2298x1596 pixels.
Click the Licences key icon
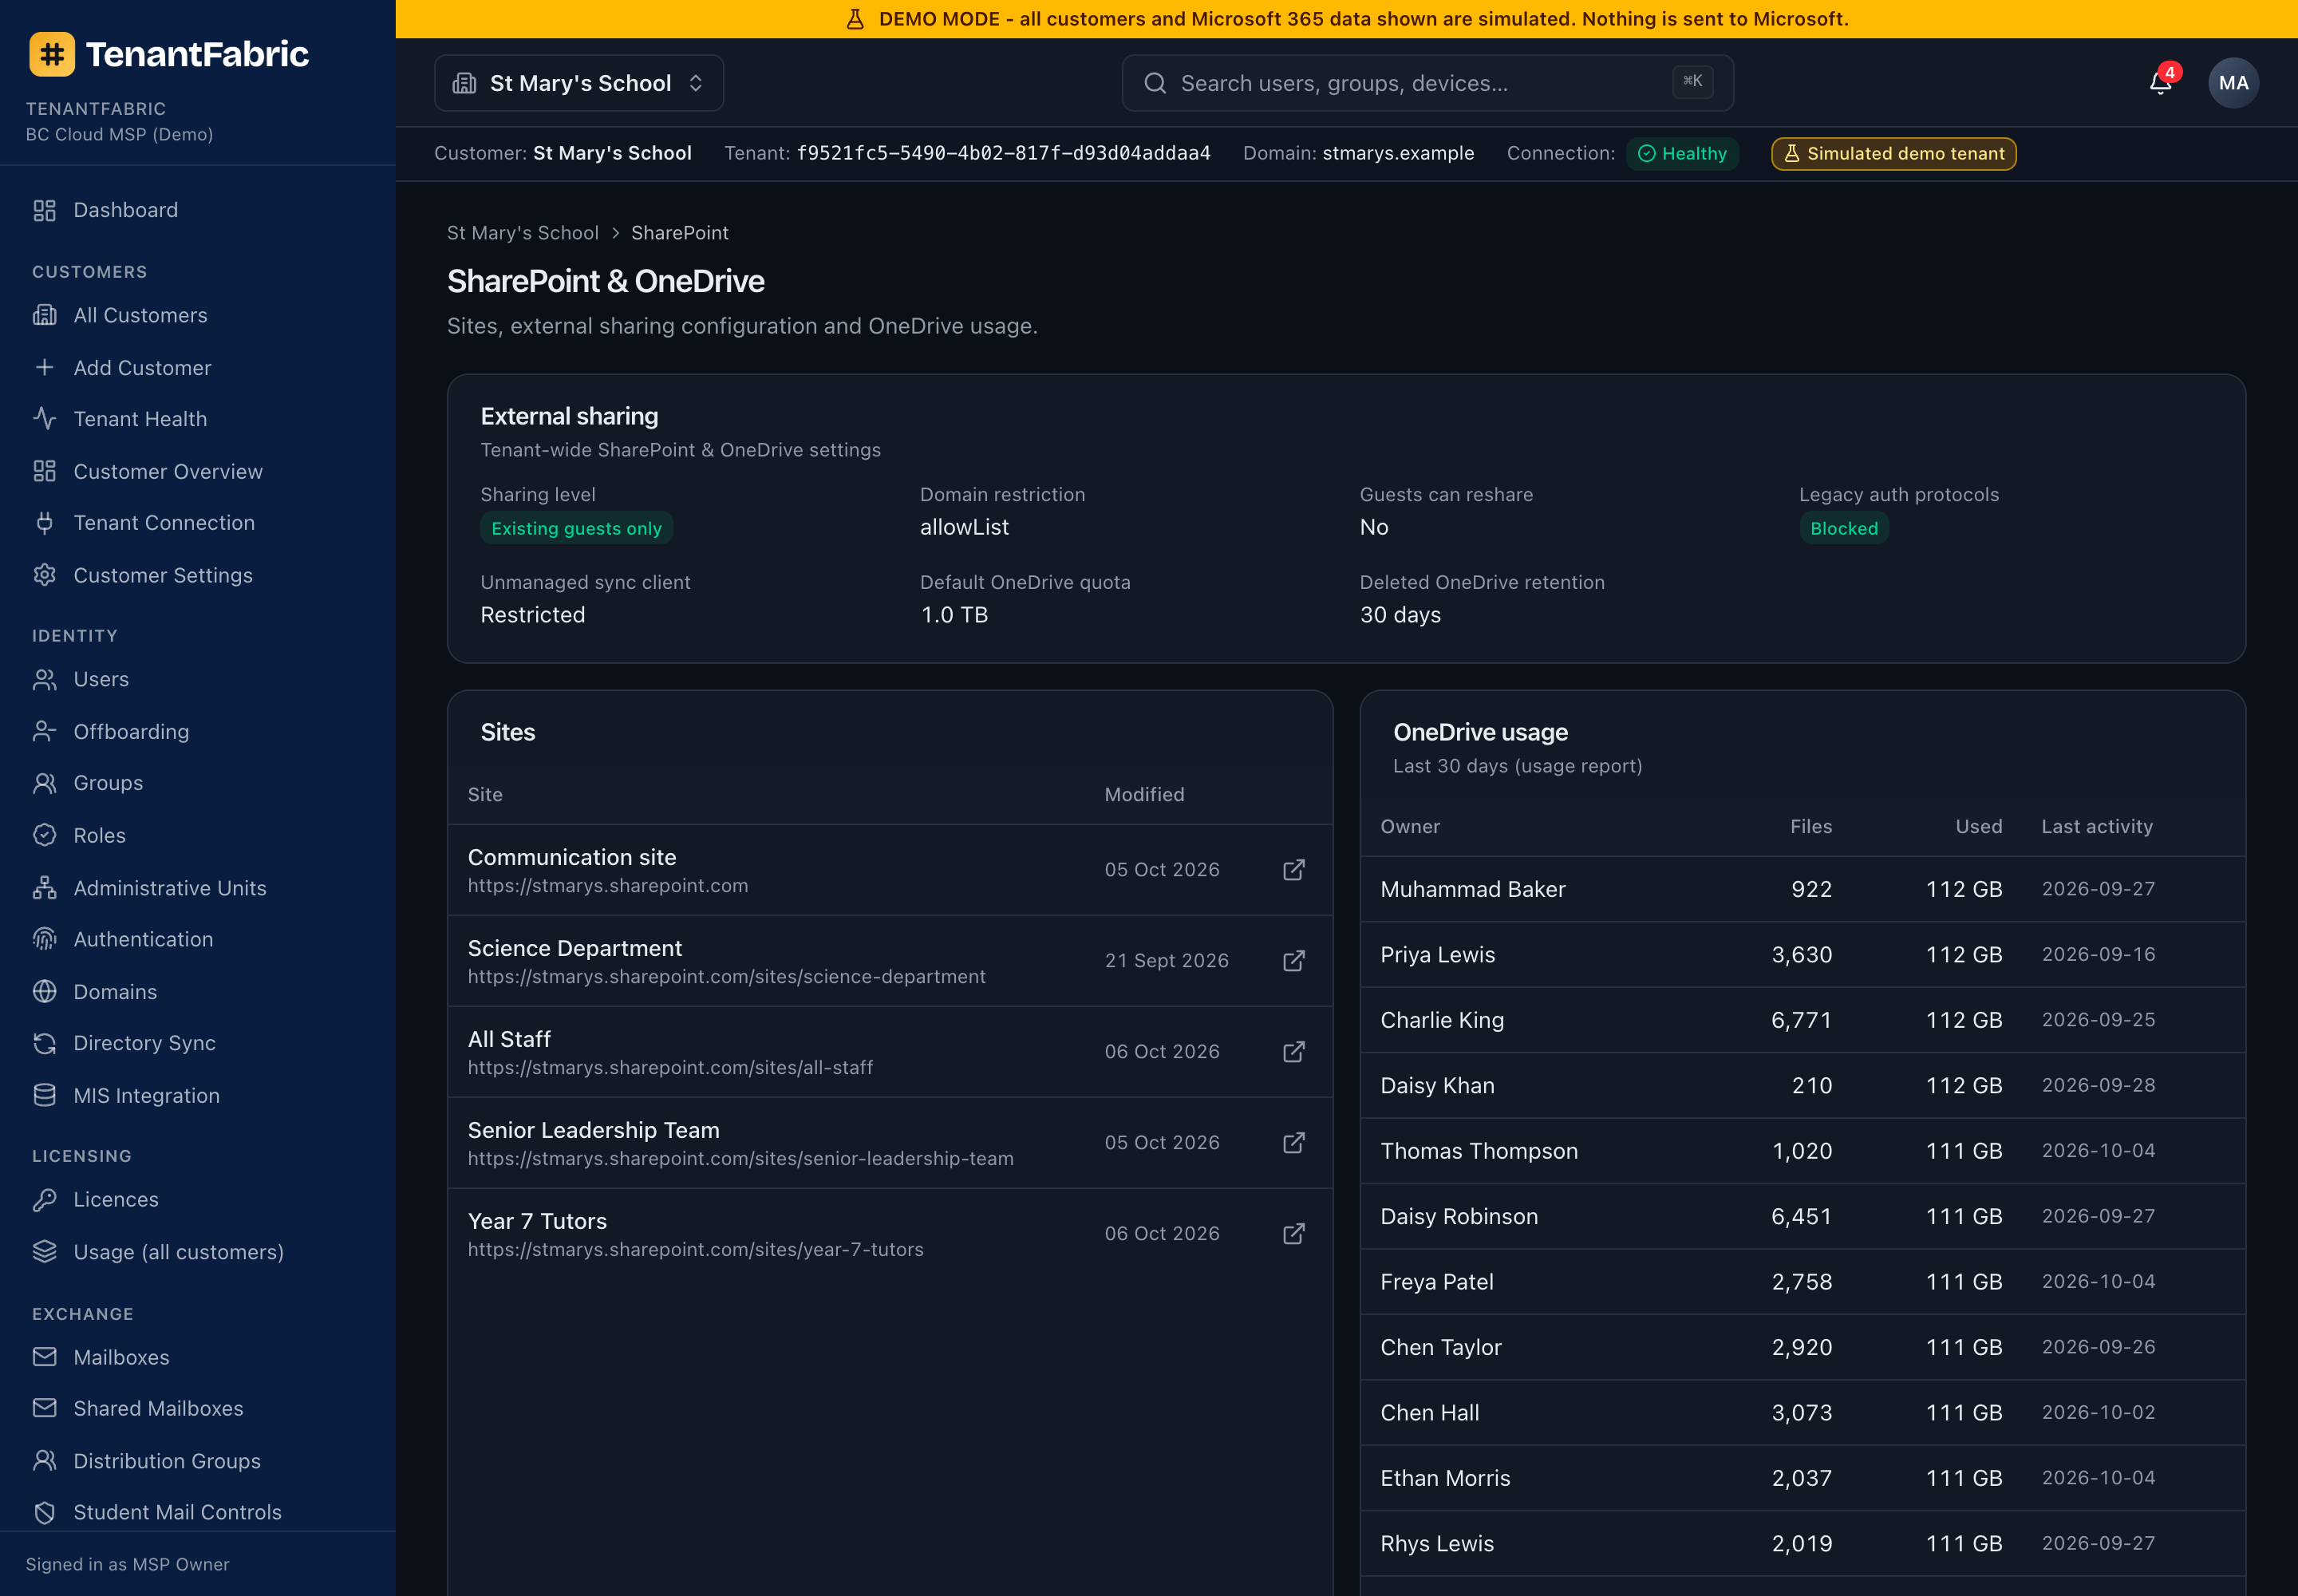(x=44, y=1199)
